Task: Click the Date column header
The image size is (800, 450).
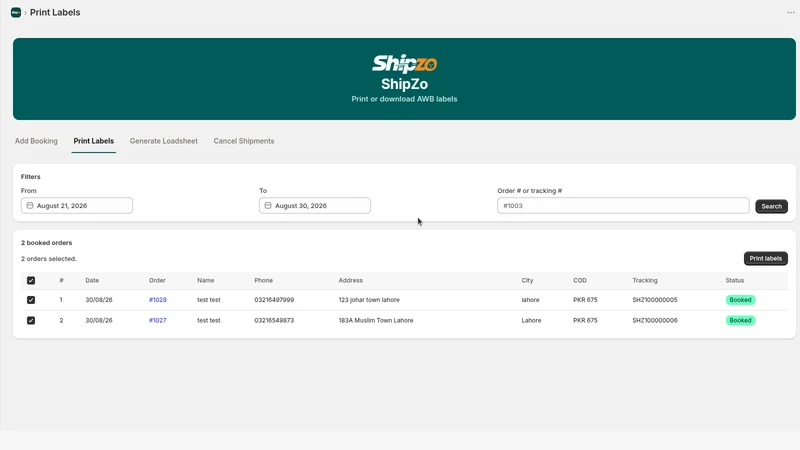Action: [92, 281]
